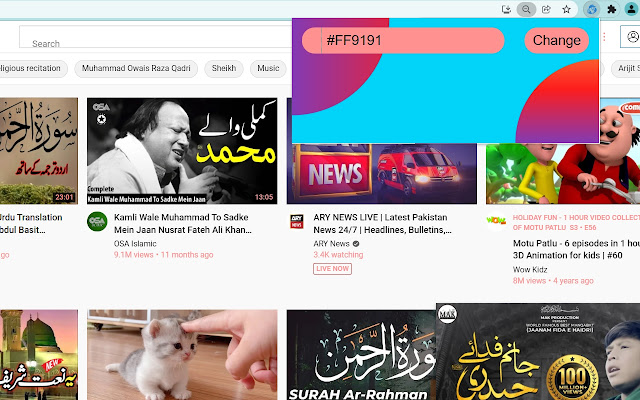Screen dimensions: 640x400
Task: Click the zoom magnifier icon in address bar
Action: pyautogui.click(x=526, y=9)
